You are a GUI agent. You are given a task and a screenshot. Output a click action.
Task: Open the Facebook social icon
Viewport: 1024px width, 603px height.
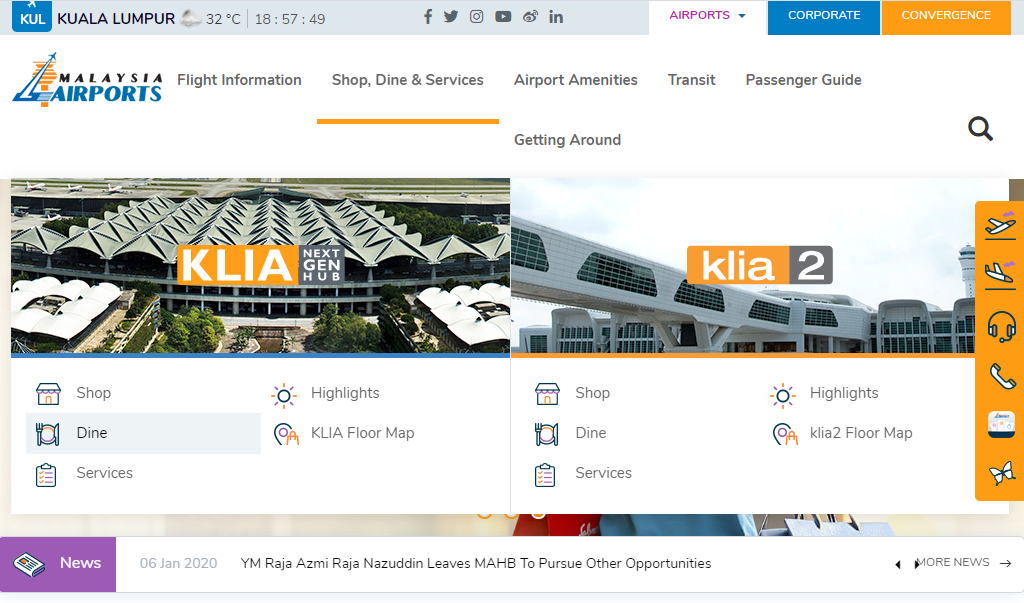pos(428,17)
